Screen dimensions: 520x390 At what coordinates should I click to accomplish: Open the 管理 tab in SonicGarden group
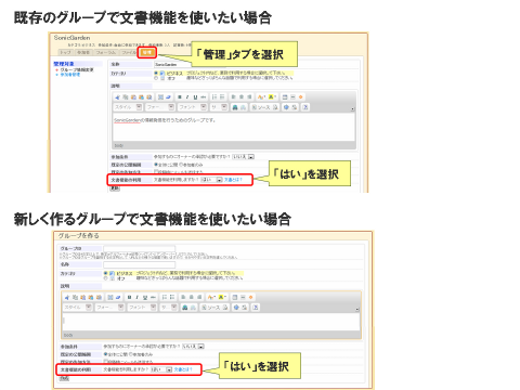click(x=147, y=52)
